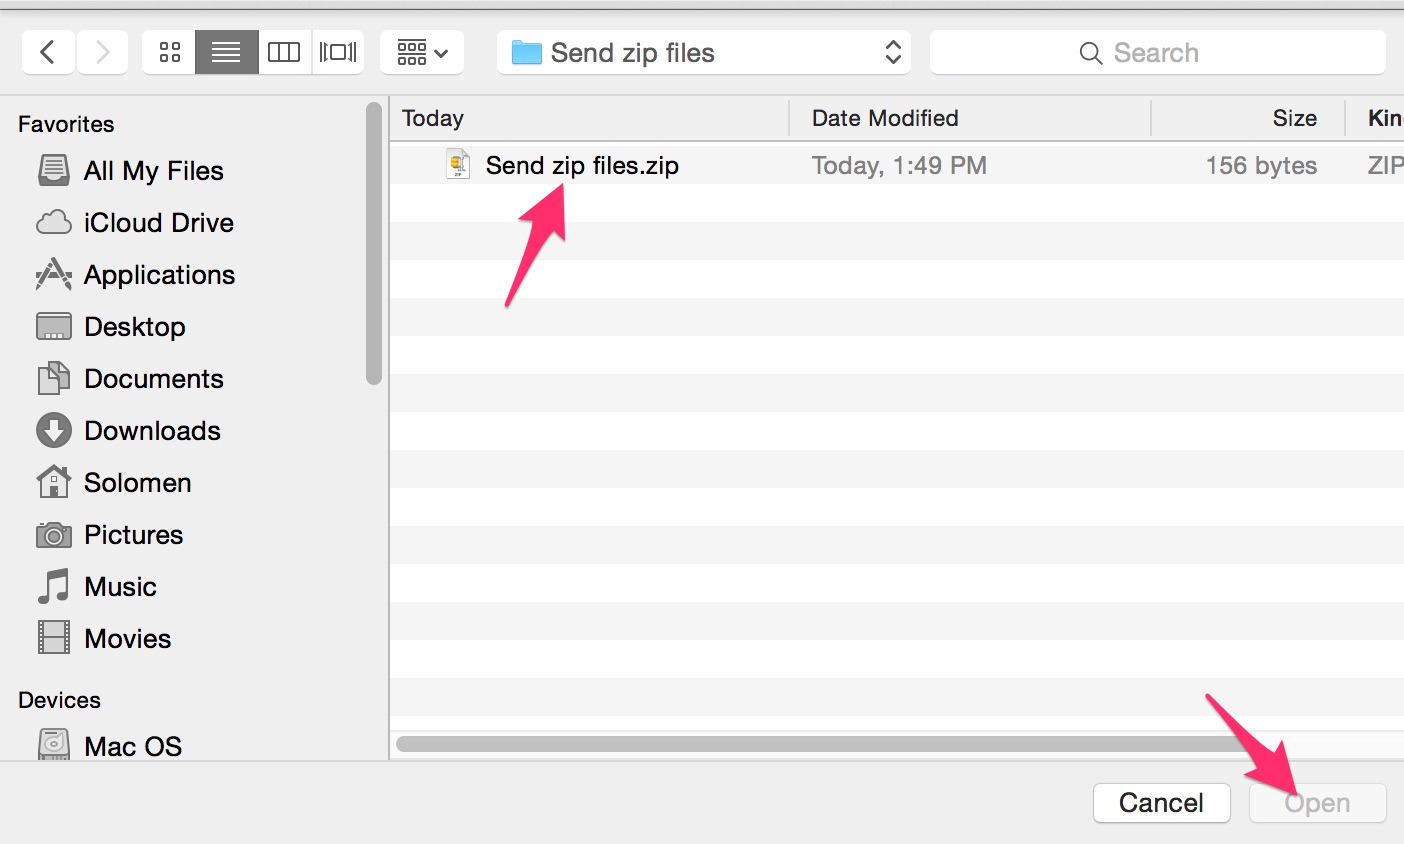The width and height of the screenshot is (1404, 844).
Task: Click the Devices section header
Action: coord(59,700)
